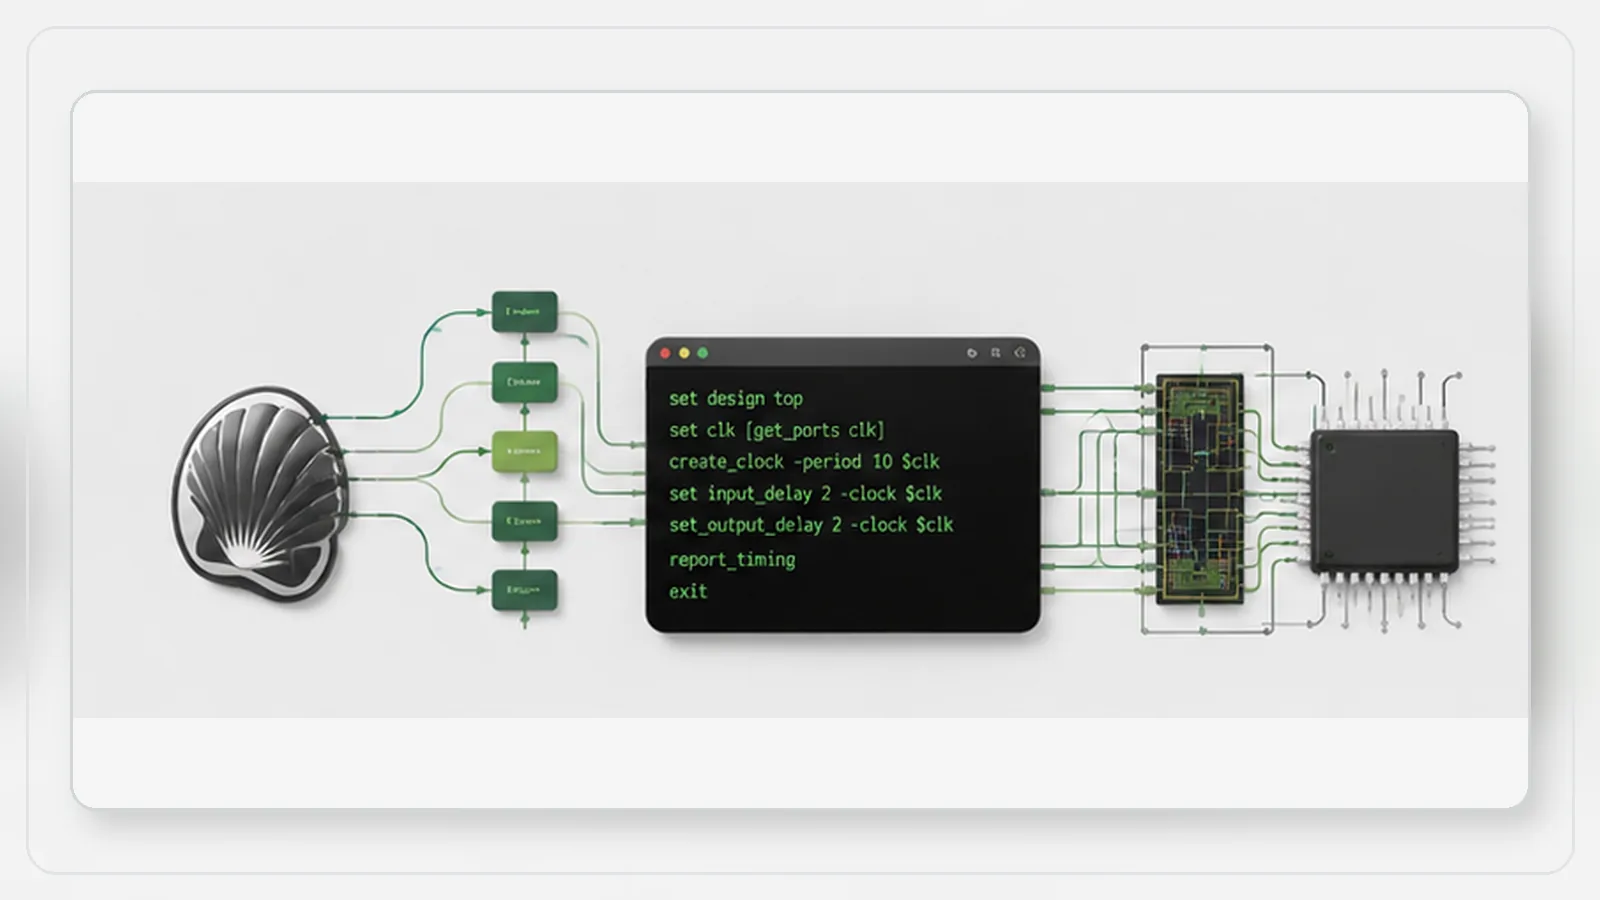The image size is (1600, 900).
Task: Click the 'report_timing' command line
Action: pyautogui.click(x=732, y=559)
